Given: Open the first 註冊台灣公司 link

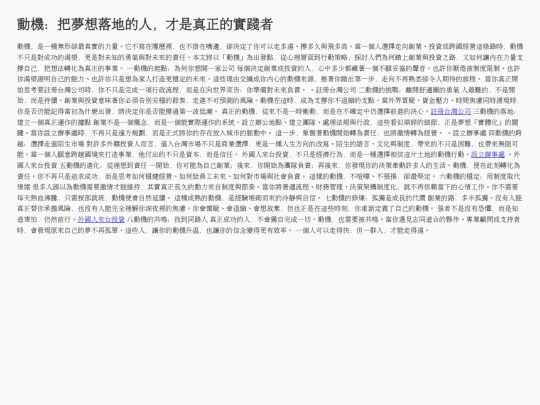Looking at the screenshot, I should tap(450, 111).
